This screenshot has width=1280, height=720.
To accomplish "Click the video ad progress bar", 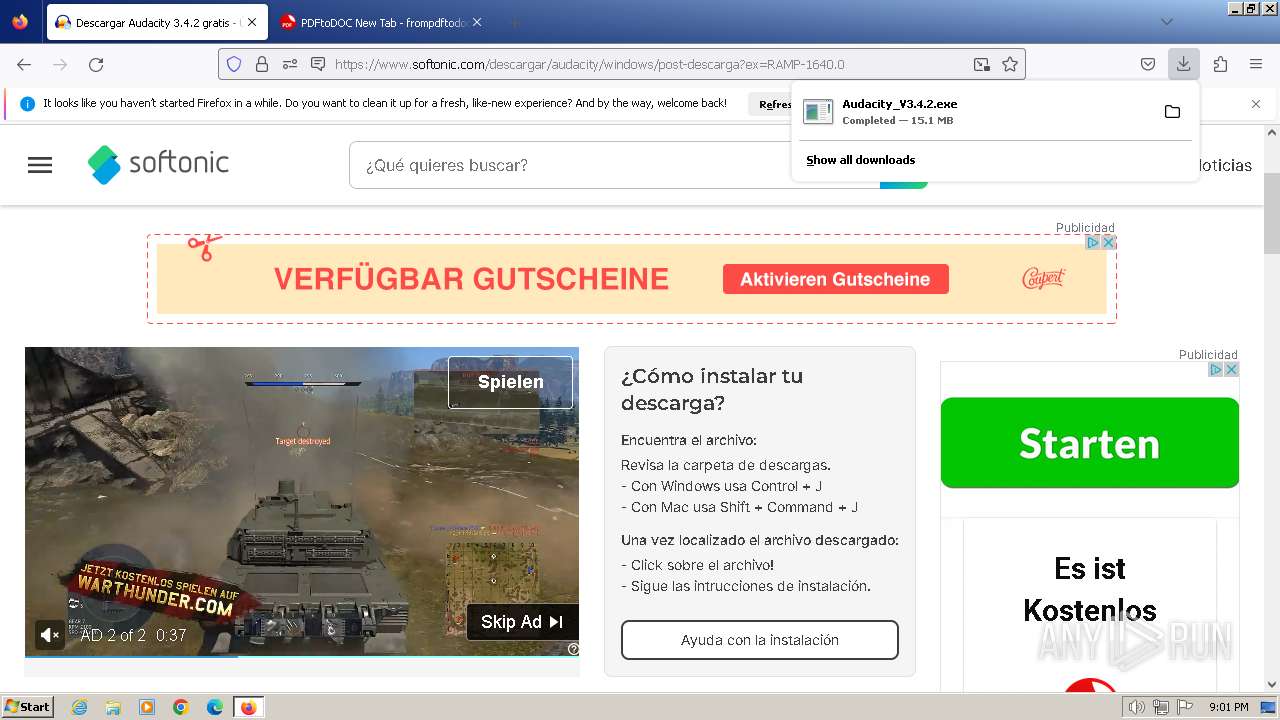I will pyautogui.click(x=302, y=656).
